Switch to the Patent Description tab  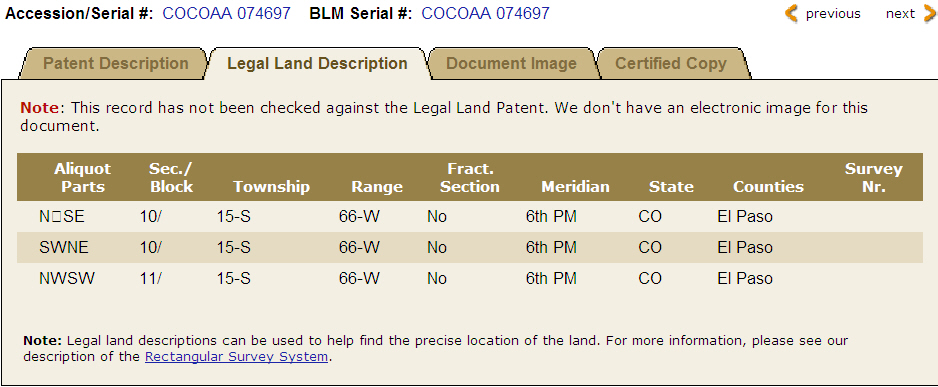tap(116, 63)
